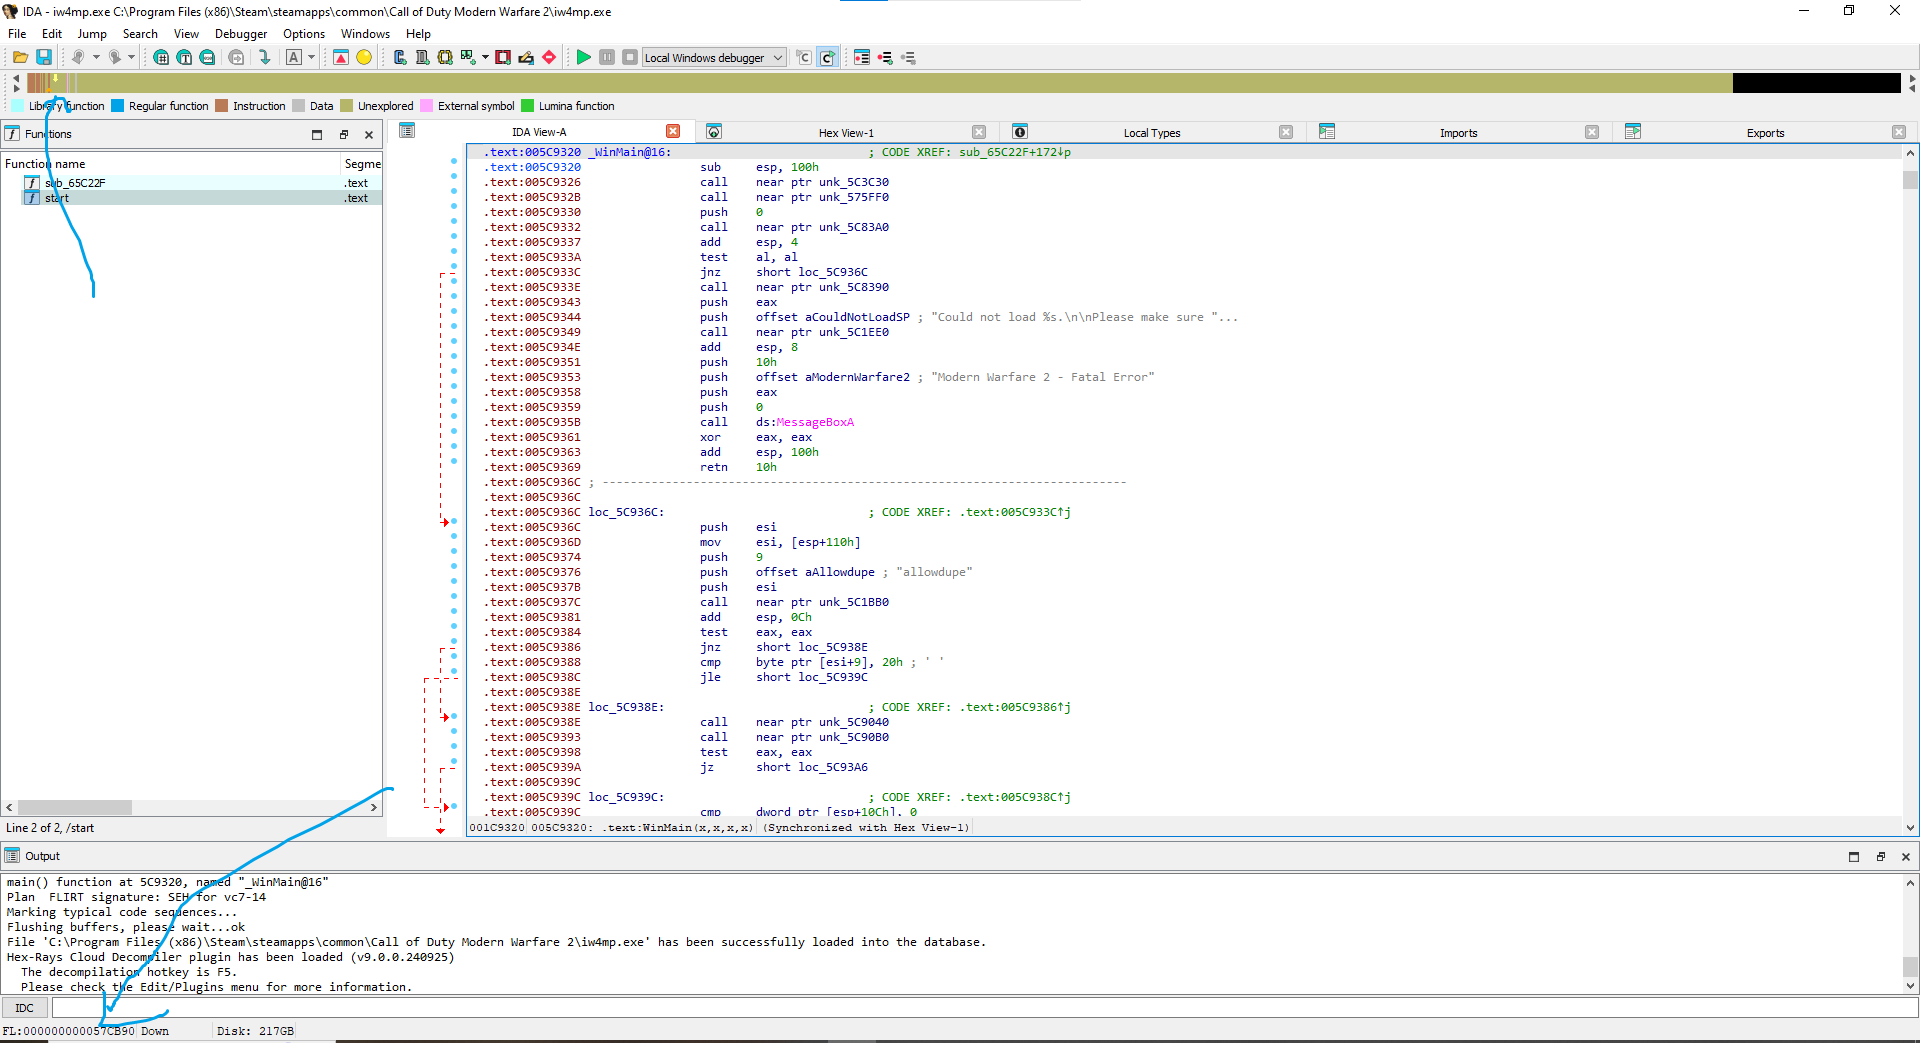Screen dimensions: 1920x1043
Task: Click the greyed circular arrow search icon
Action: 236,57
